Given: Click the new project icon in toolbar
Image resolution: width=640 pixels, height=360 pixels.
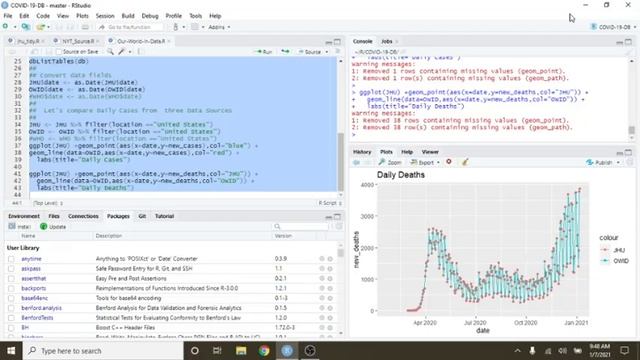Looking at the screenshot, I should [25, 27].
